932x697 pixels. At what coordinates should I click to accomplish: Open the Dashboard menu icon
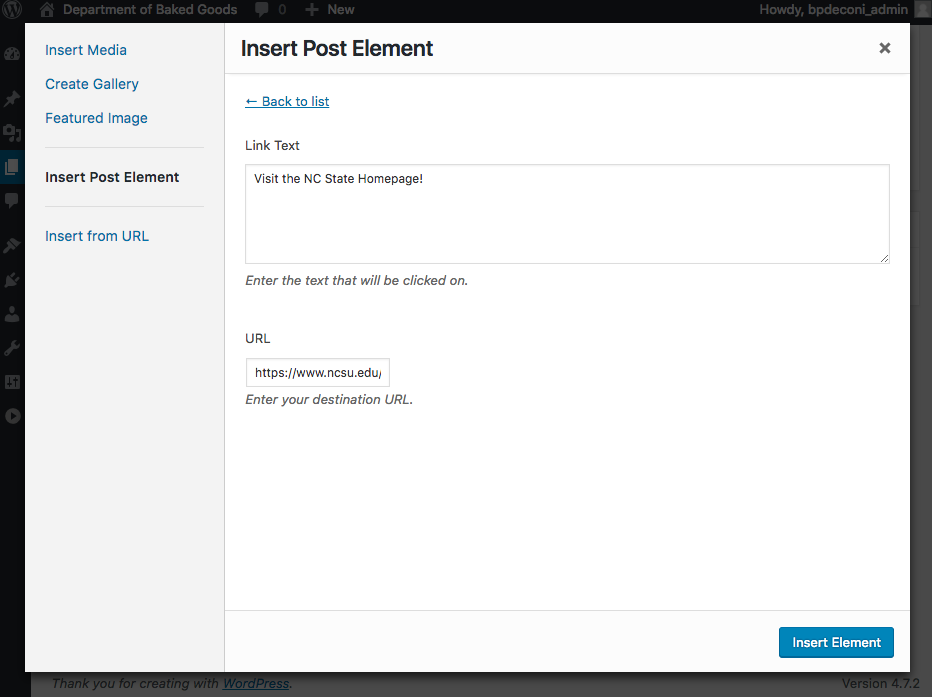pos(12,55)
